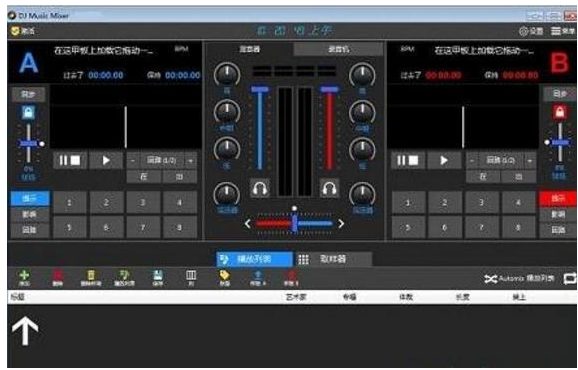Toggle the blue key-lock icon on deck A
Viewport: 578px width, 370px height.
(x=28, y=112)
